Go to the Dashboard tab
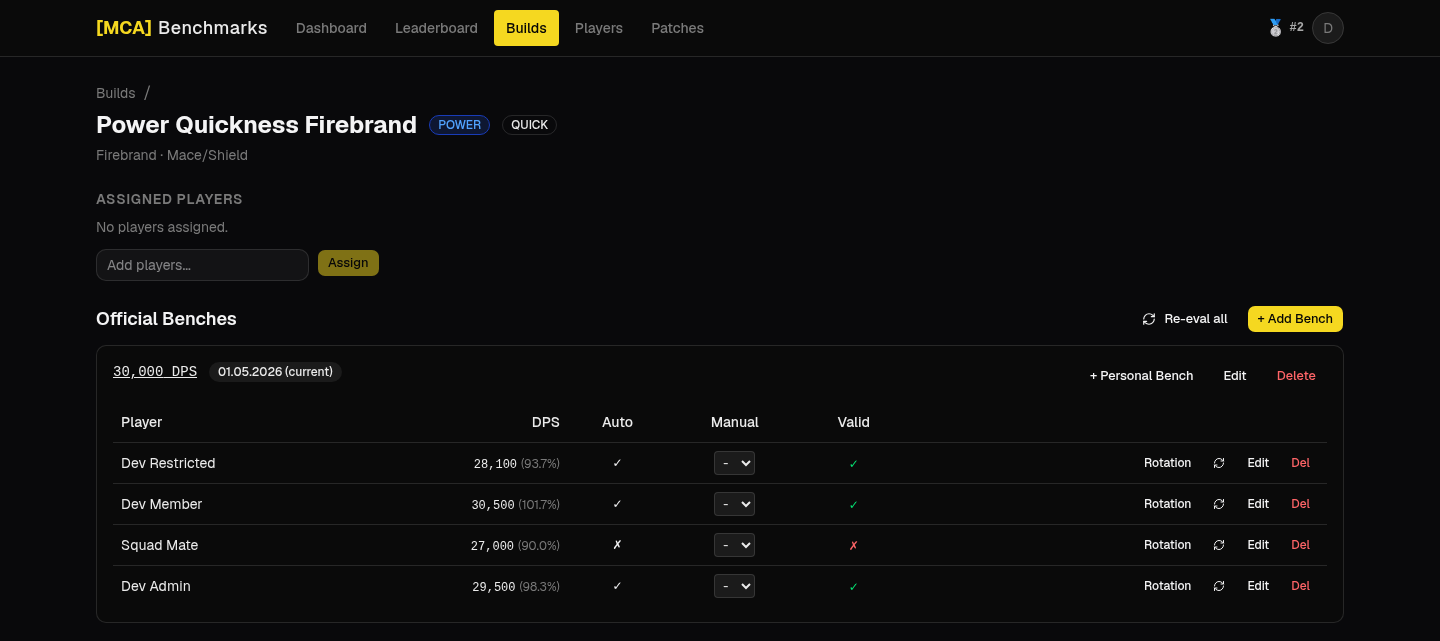The height and width of the screenshot is (641, 1440). tap(331, 28)
